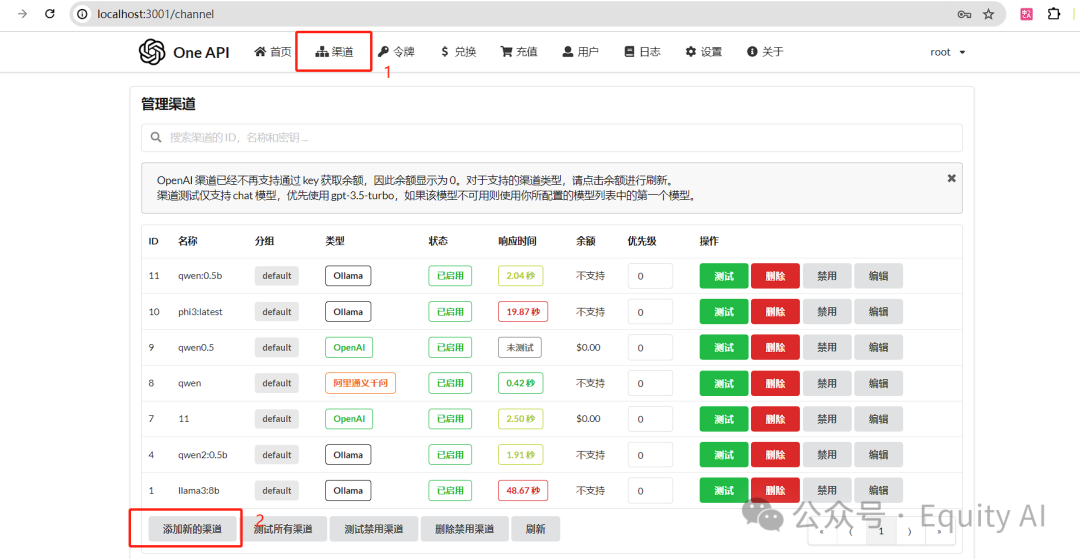This screenshot has height=559, width=1080.
Task: Reload the page with browser refresh icon
Action: click(50, 13)
